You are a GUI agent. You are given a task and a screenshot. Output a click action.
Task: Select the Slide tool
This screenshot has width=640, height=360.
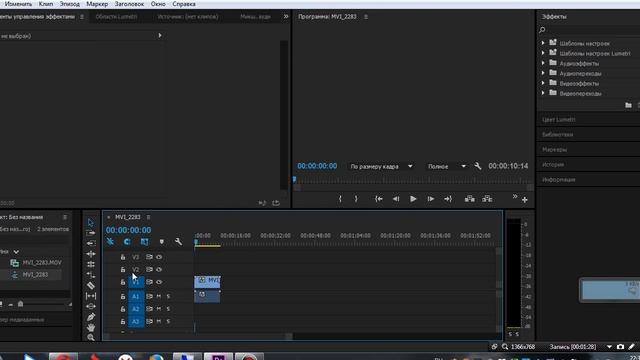tap(91, 306)
